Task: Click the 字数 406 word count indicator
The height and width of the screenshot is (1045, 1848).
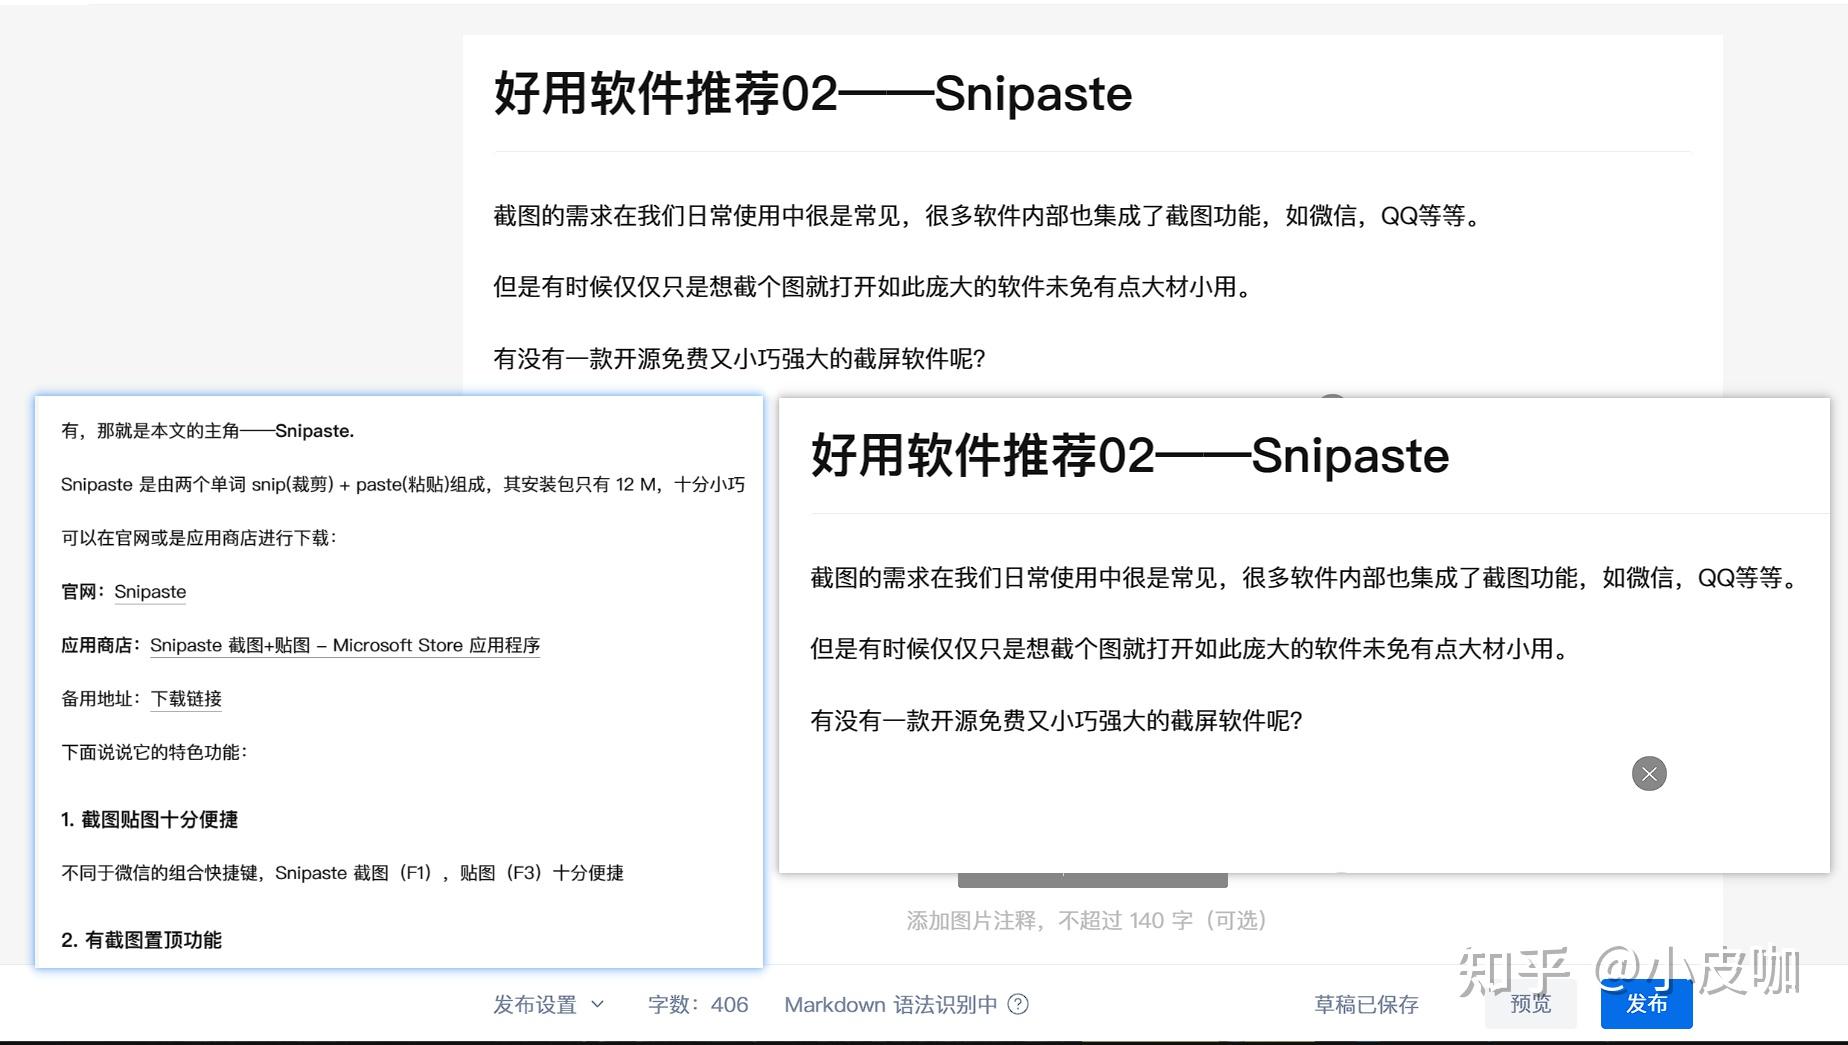Action: (x=699, y=1004)
